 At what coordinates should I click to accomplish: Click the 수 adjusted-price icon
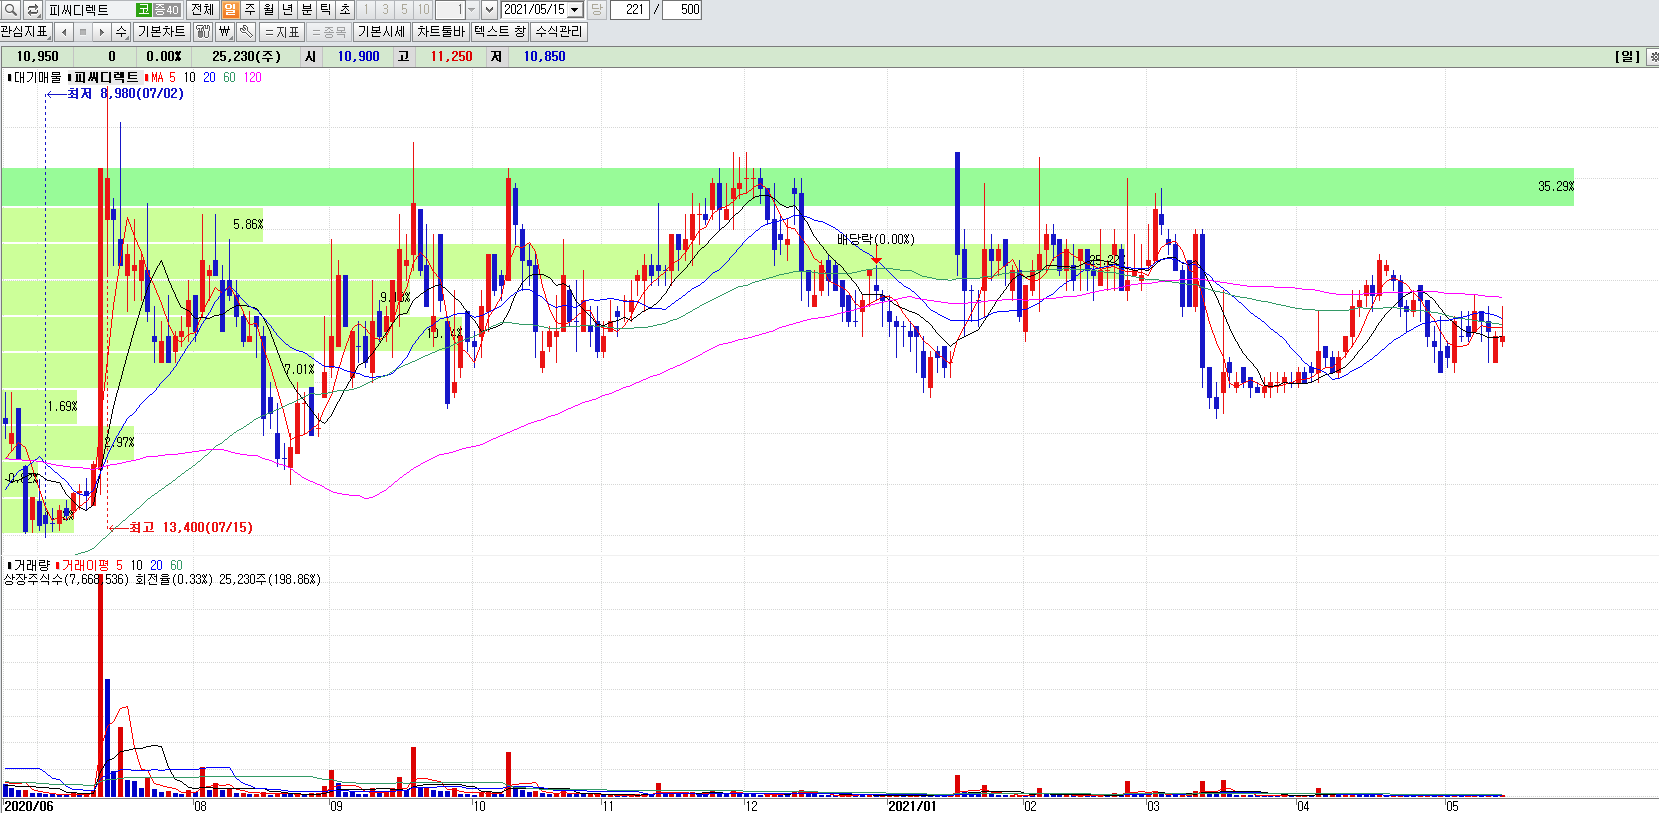tap(121, 32)
